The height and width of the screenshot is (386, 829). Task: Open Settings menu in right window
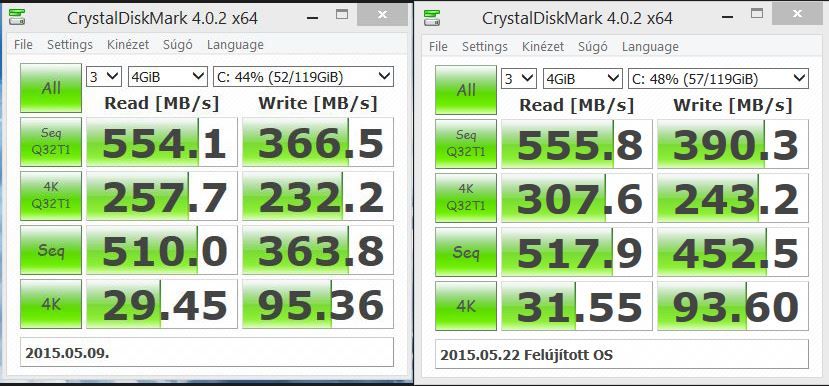point(485,47)
